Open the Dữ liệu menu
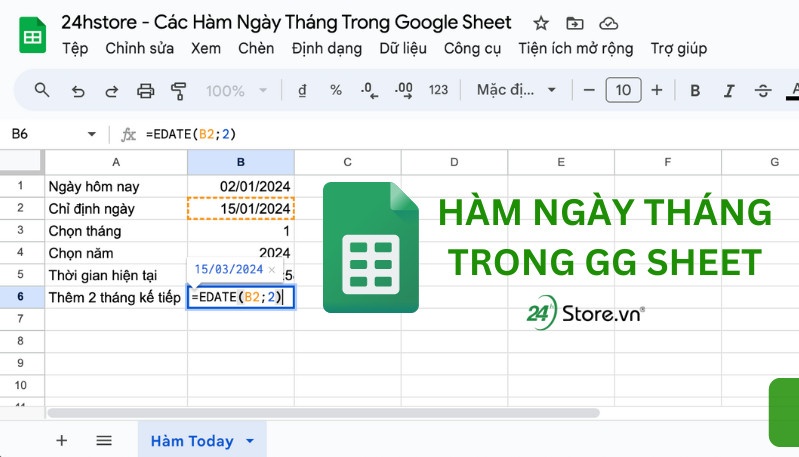 tap(403, 48)
